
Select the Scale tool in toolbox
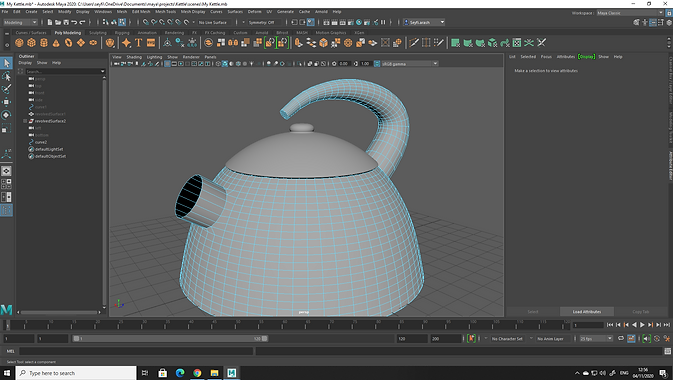6,128
